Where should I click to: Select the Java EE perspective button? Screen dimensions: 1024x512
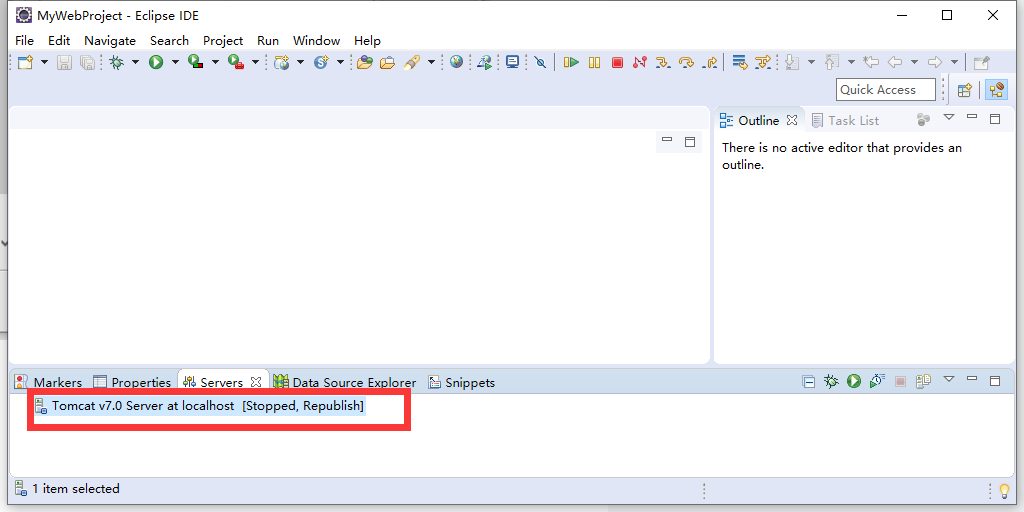(x=996, y=90)
